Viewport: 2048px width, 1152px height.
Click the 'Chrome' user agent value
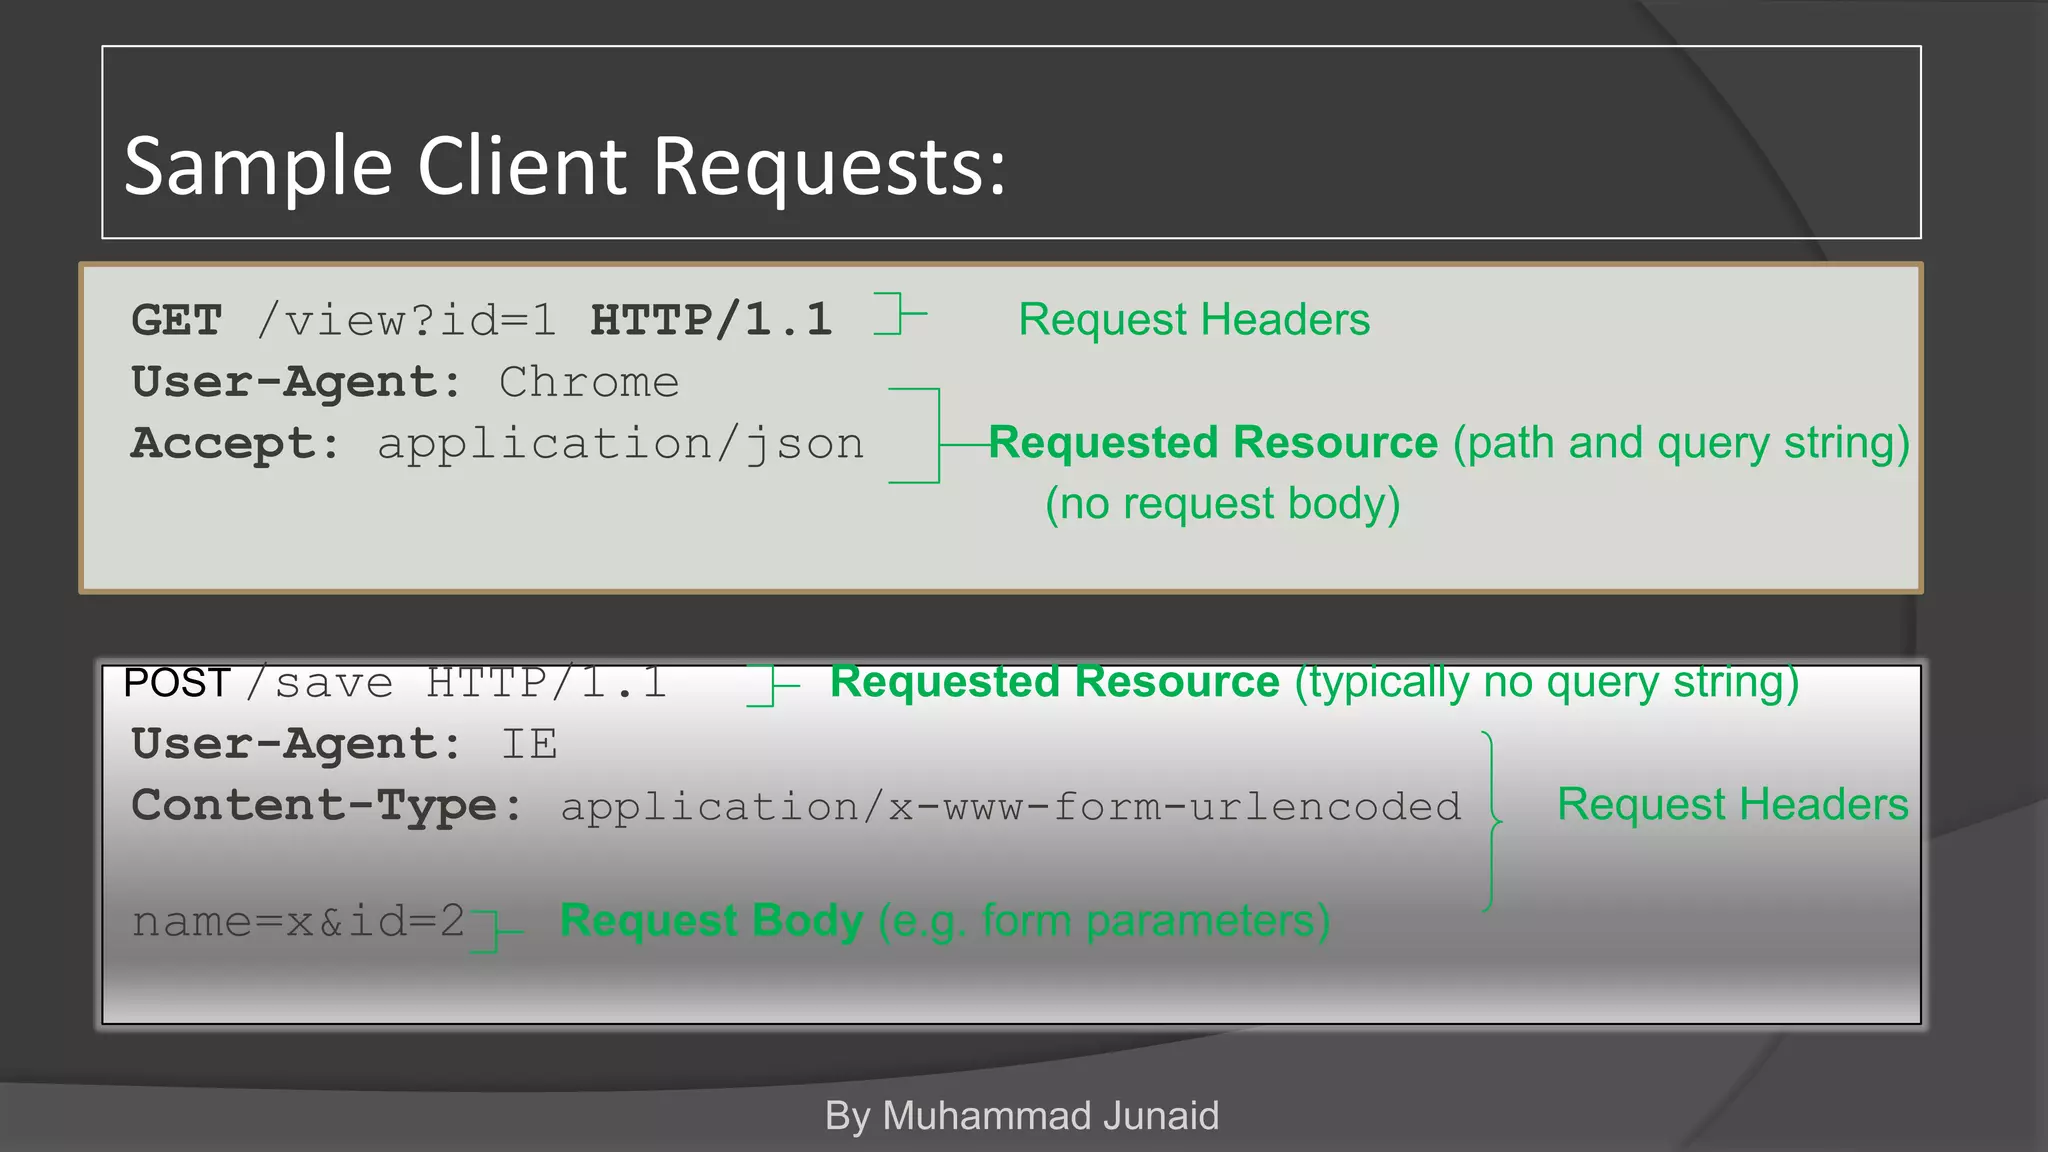click(589, 382)
